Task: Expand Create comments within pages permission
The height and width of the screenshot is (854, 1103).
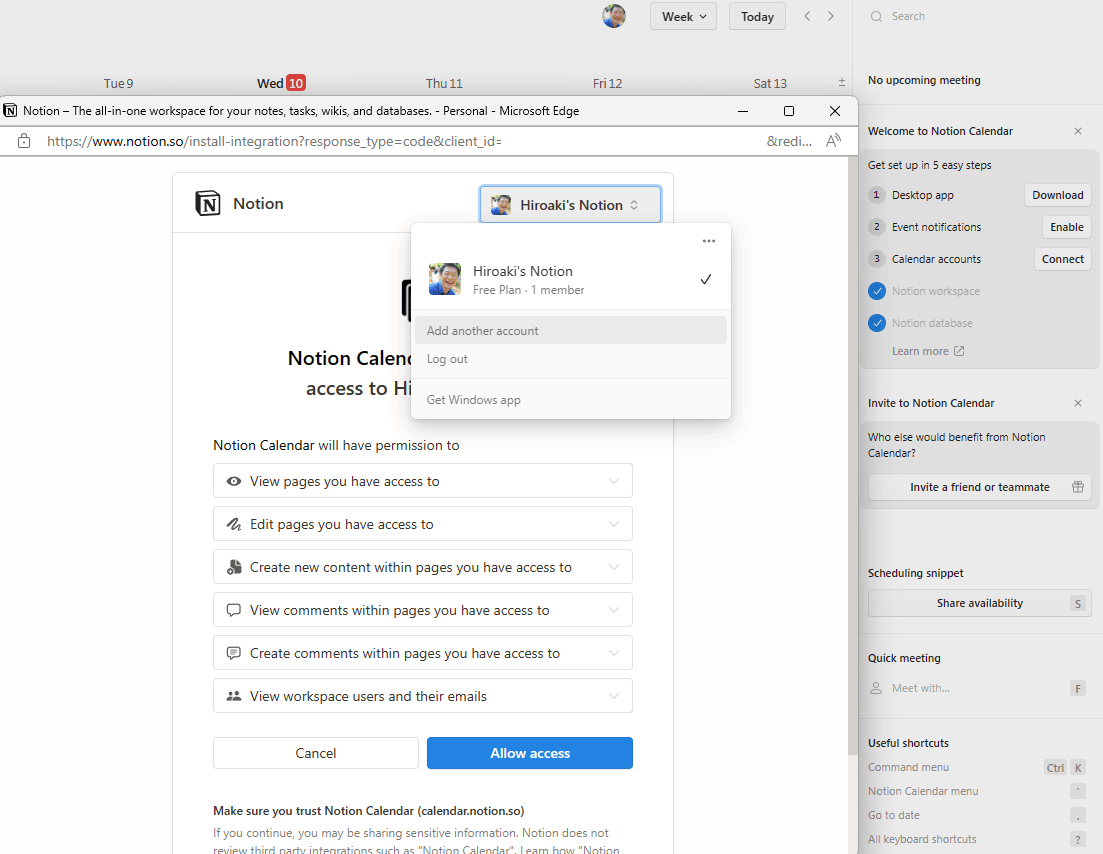Action: pyautogui.click(x=423, y=653)
